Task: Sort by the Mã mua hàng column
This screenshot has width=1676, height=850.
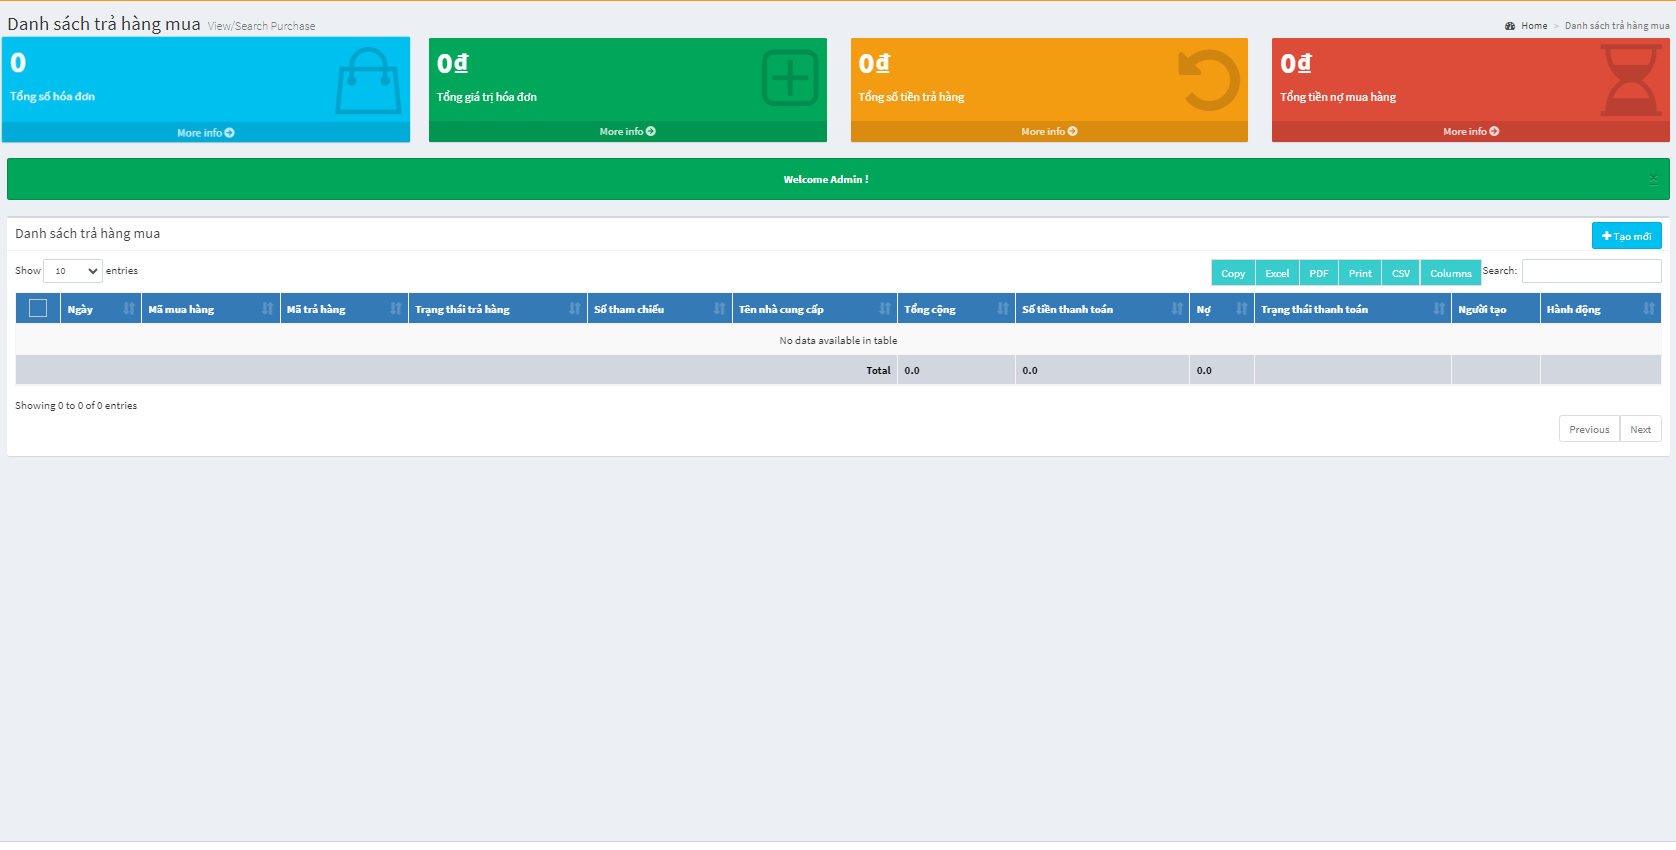Action: click(x=211, y=309)
